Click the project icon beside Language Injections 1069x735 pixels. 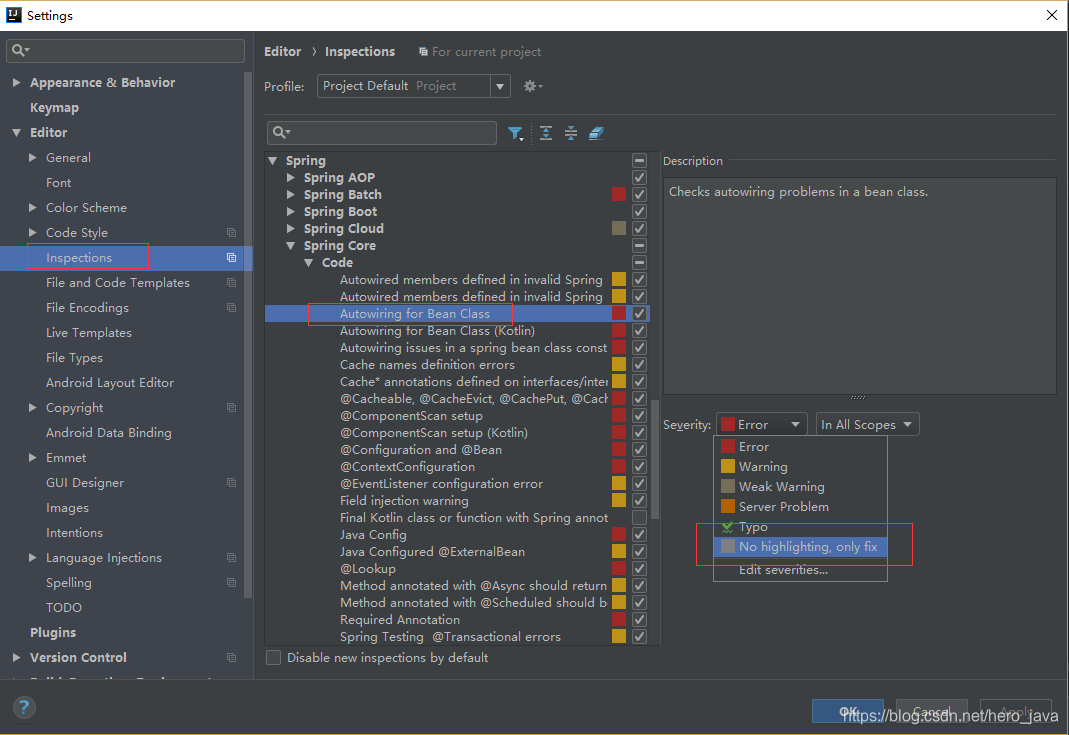(231, 558)
